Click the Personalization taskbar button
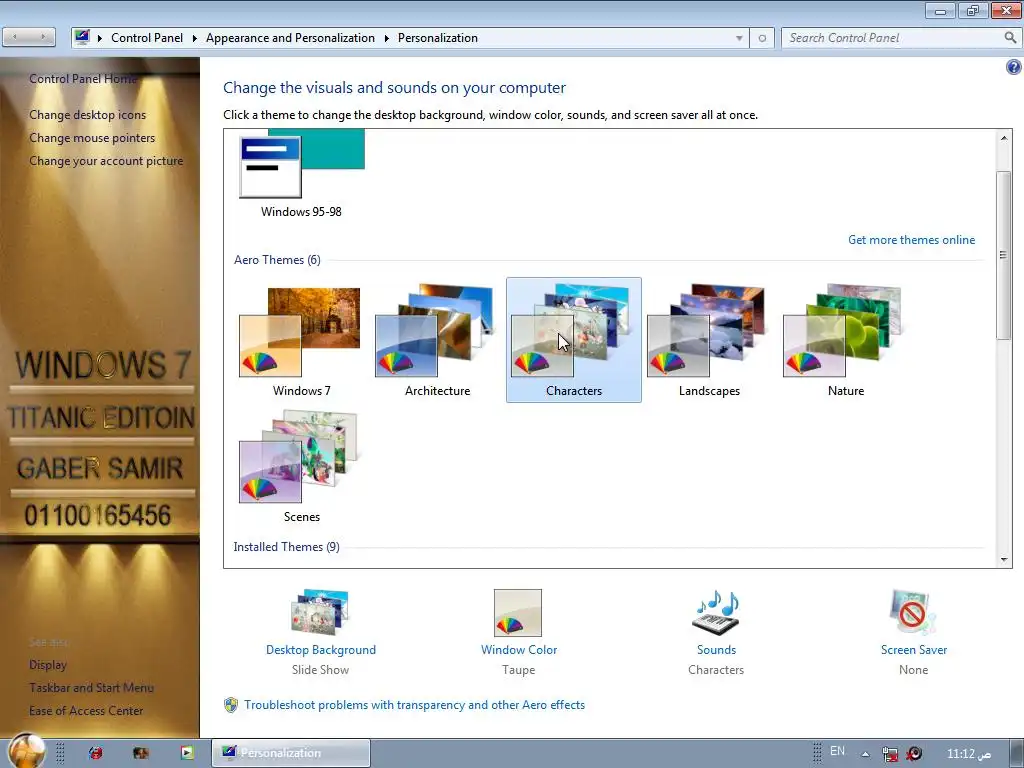Viewport: 1024px width, 768px height. pos(291,753)
